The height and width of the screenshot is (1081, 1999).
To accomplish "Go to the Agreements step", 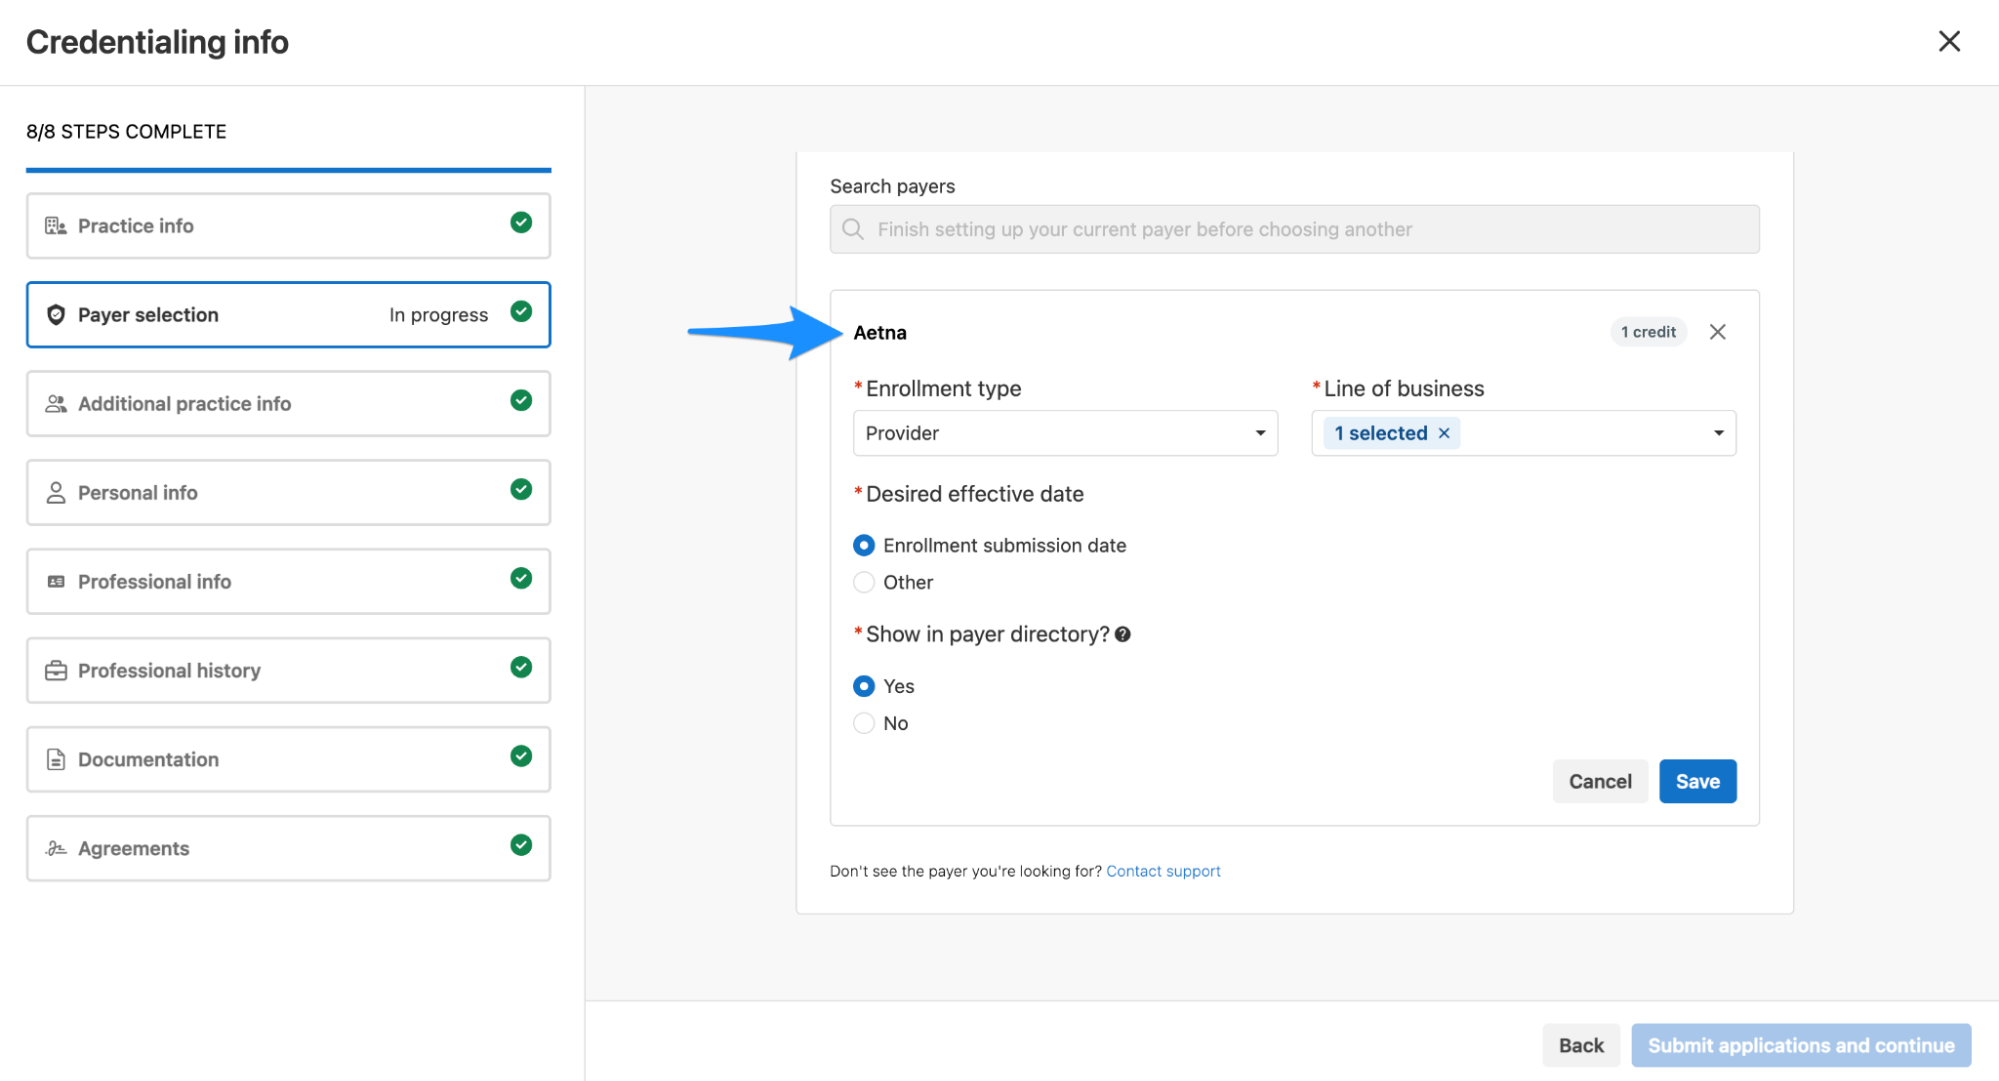I will point(288,849).
